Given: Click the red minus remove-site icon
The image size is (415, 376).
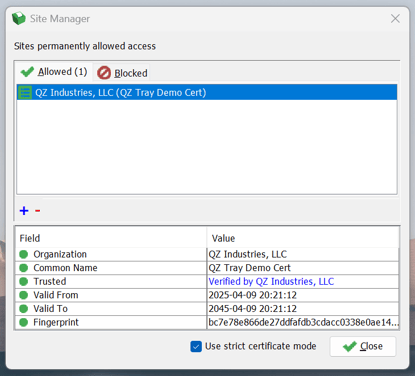Looking at the screenshot, I should pos(38,211).
